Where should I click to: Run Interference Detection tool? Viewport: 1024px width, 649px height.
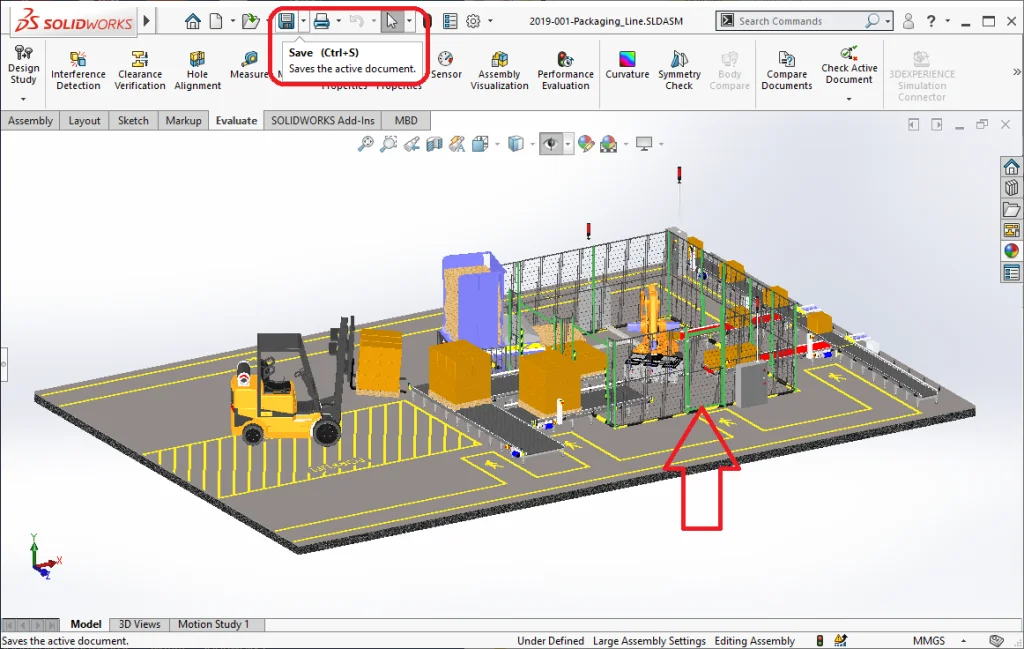[x=78, y=71]
